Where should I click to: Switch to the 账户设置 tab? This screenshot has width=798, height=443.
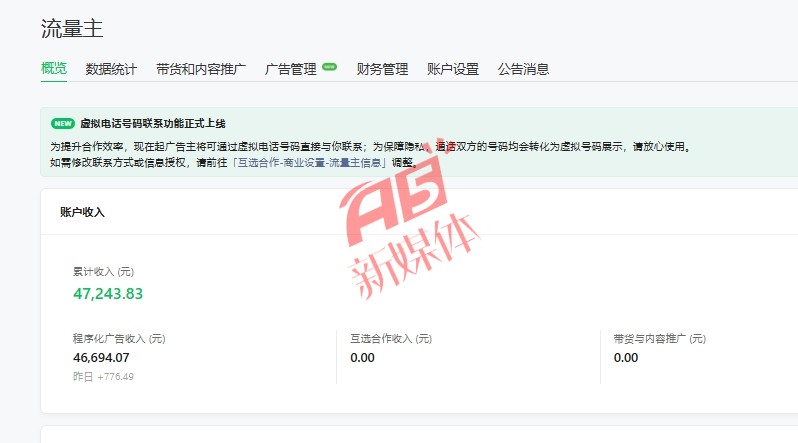[453, 69]
